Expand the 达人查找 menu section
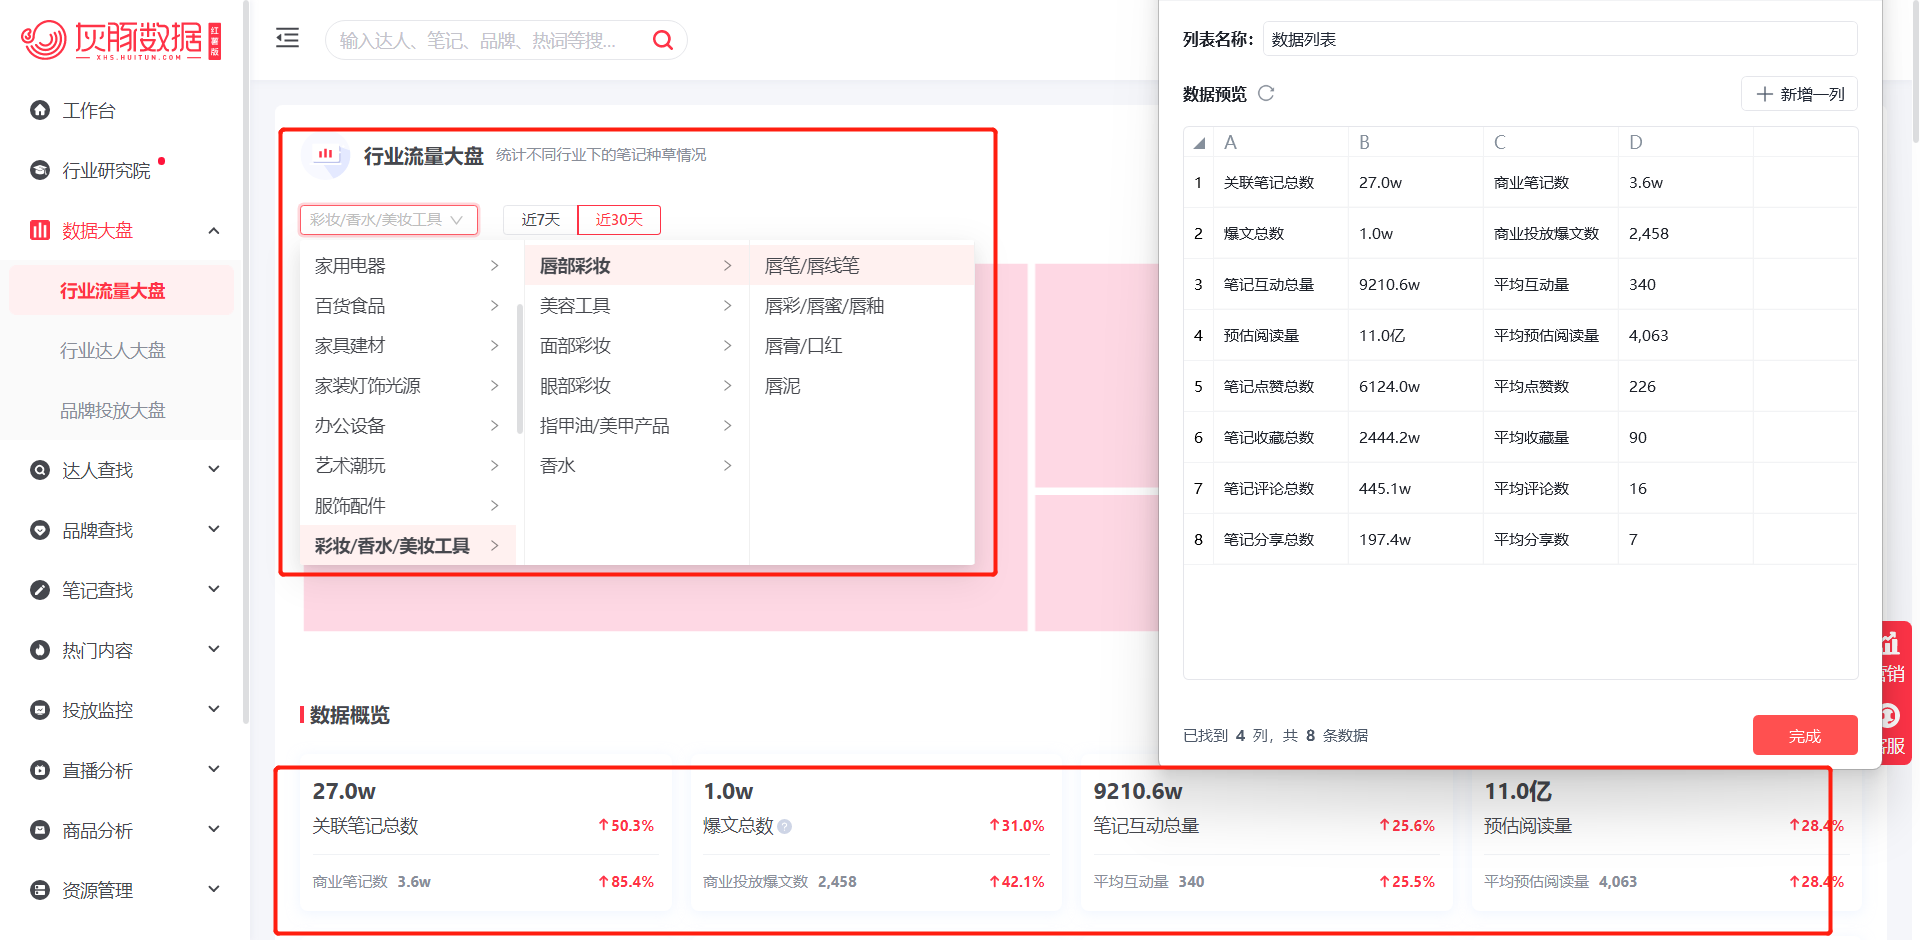The image size is (1920, 940). (x=214, y=469)
